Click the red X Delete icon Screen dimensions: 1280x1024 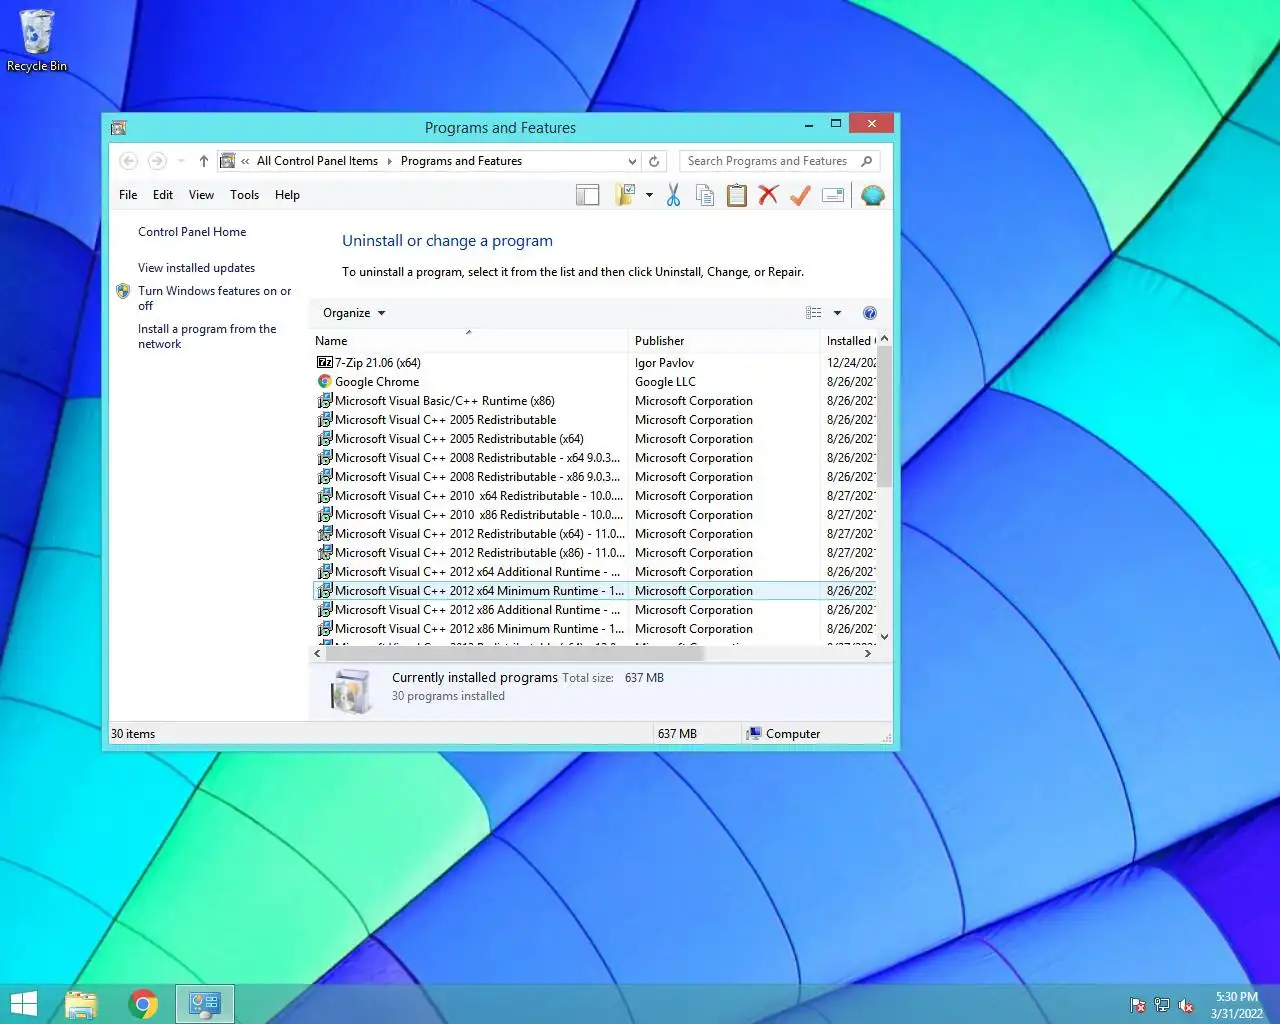pos(768,195)
